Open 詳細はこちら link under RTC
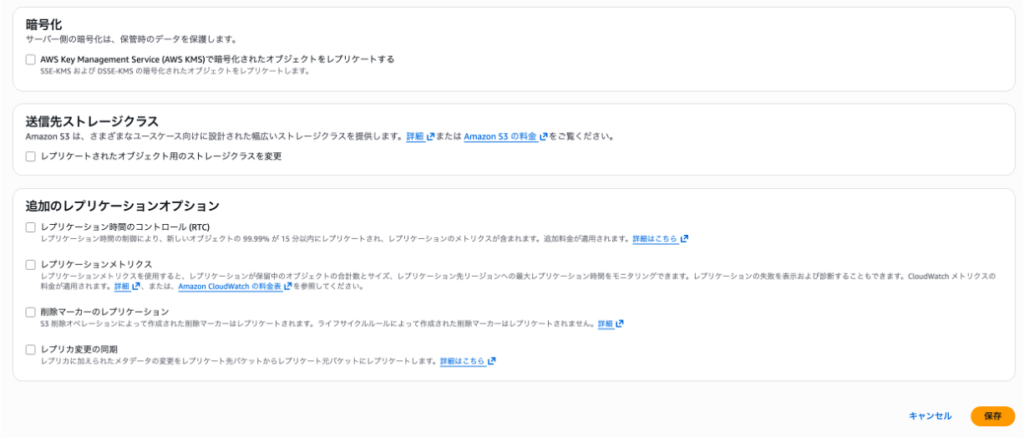Image resolution: width=1024 pixels, height=438 pixels. tap(655, 239)
